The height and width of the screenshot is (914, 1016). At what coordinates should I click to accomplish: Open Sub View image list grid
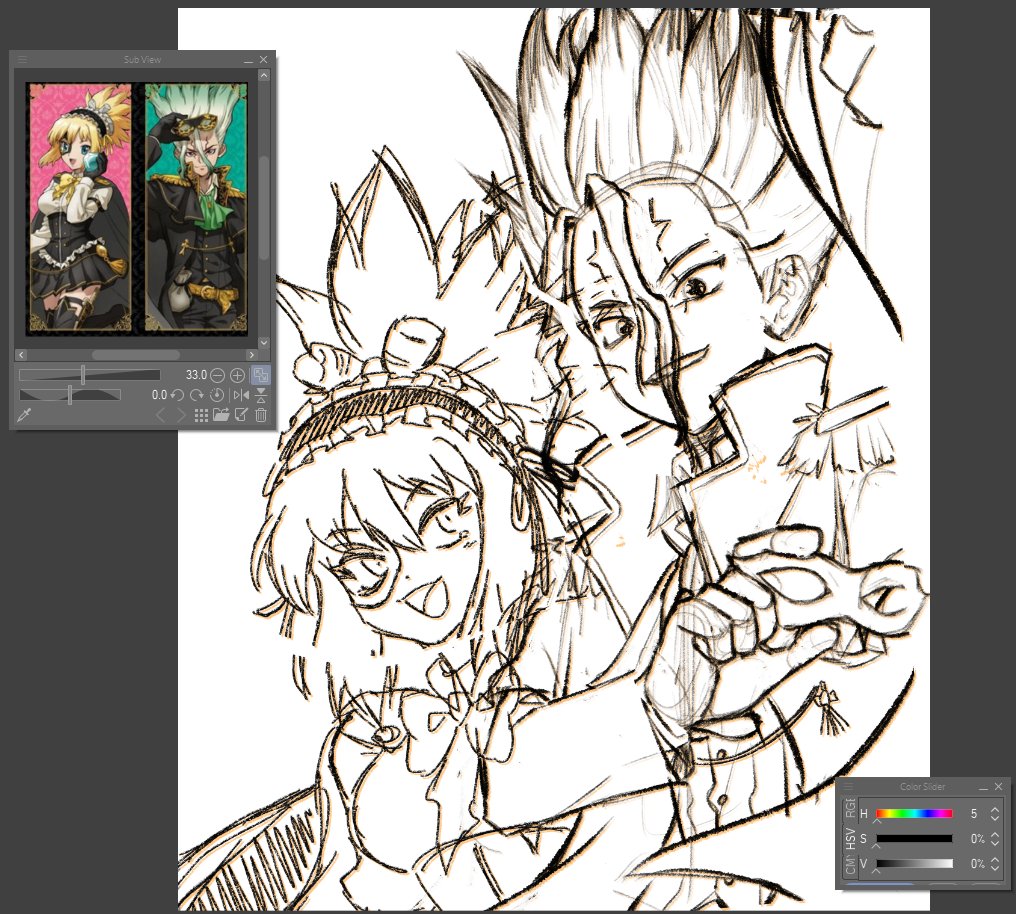pos(202,415)
